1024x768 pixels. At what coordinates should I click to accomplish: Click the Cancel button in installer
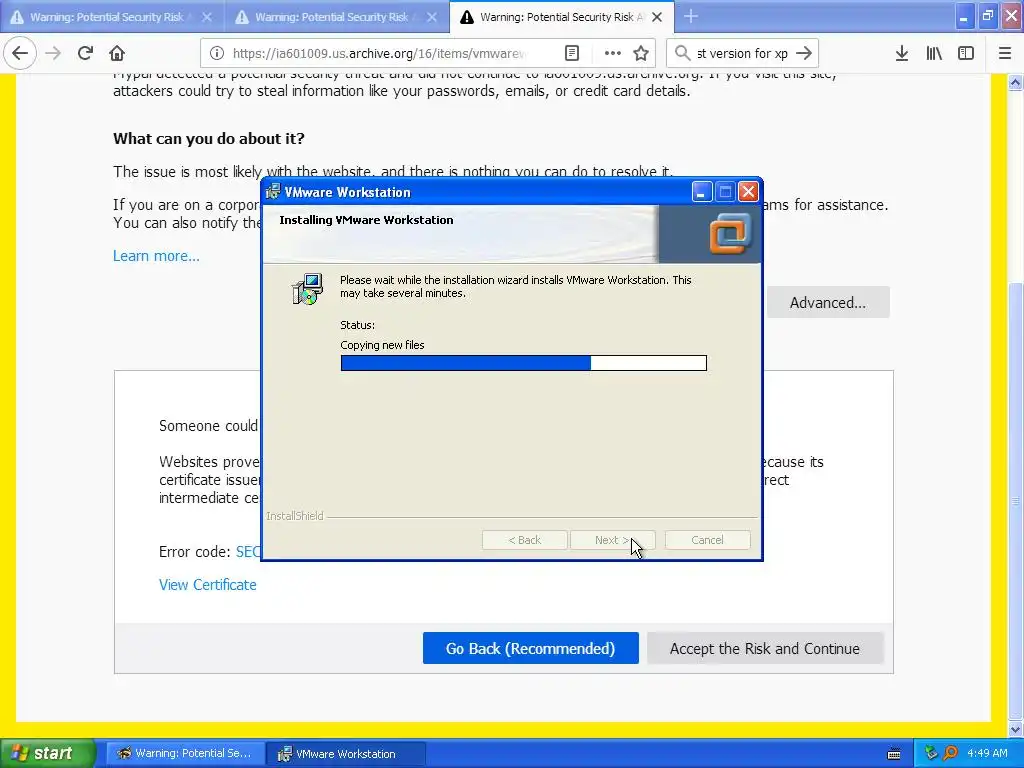click(707, 540)
